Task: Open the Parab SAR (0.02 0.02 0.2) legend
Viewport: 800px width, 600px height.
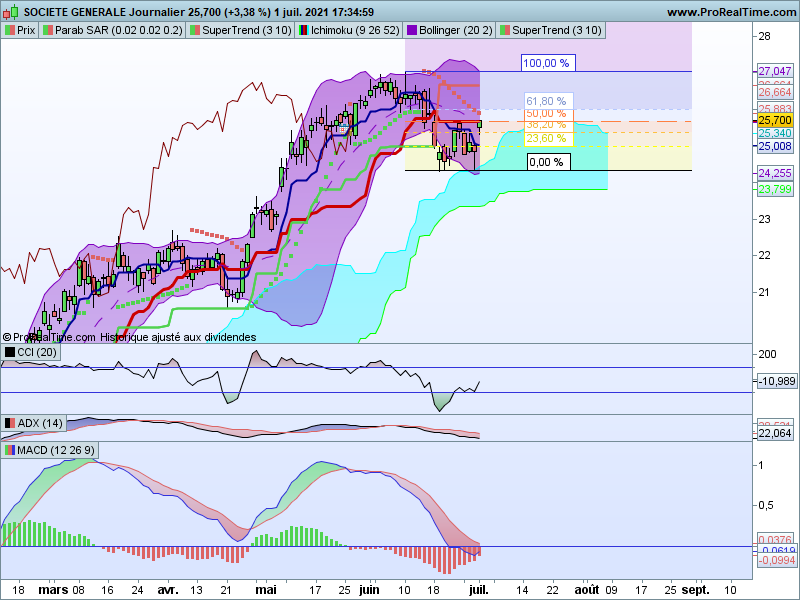Action: click(x=113, y=30)
